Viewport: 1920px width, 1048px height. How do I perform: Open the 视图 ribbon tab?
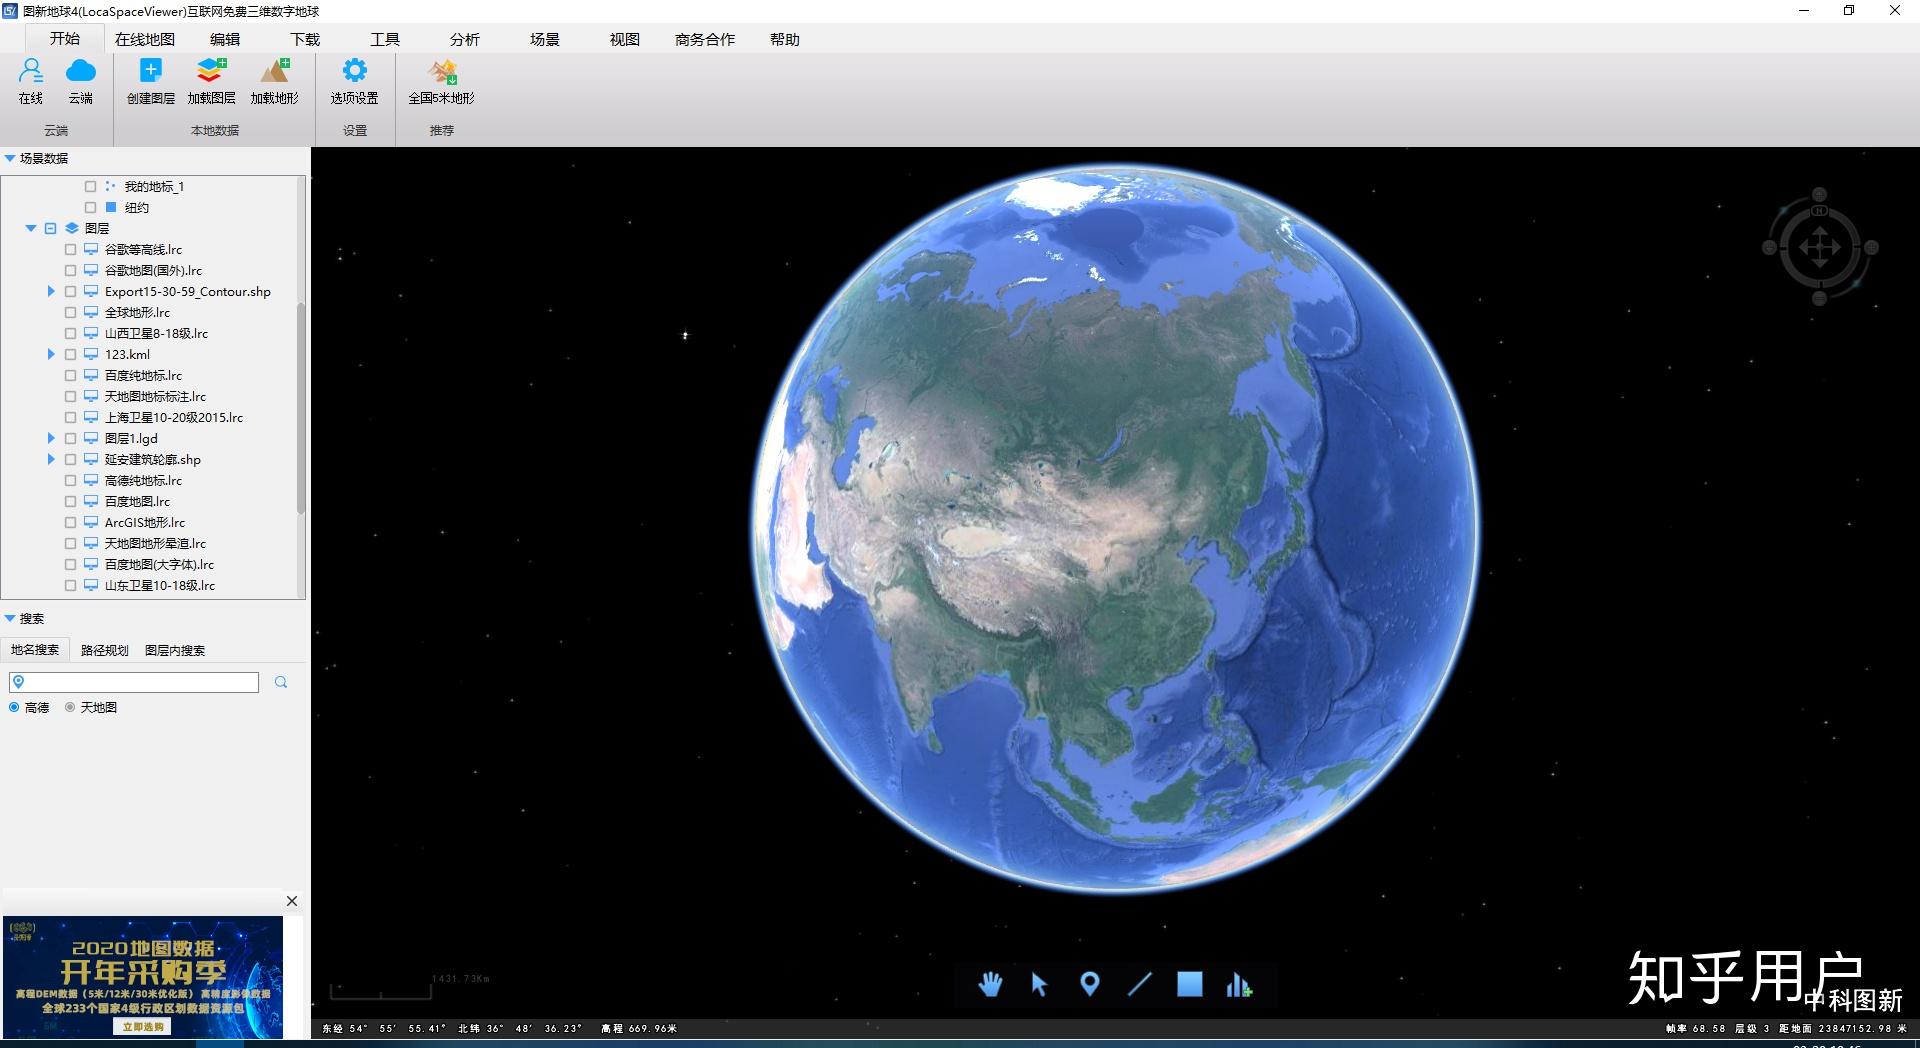click(625, 39)
